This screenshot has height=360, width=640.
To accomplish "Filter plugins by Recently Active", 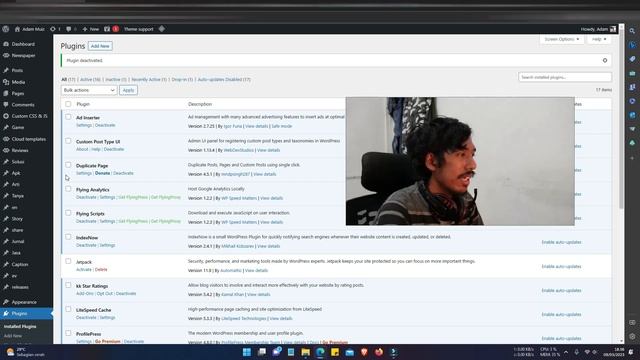I will (149, 80).
